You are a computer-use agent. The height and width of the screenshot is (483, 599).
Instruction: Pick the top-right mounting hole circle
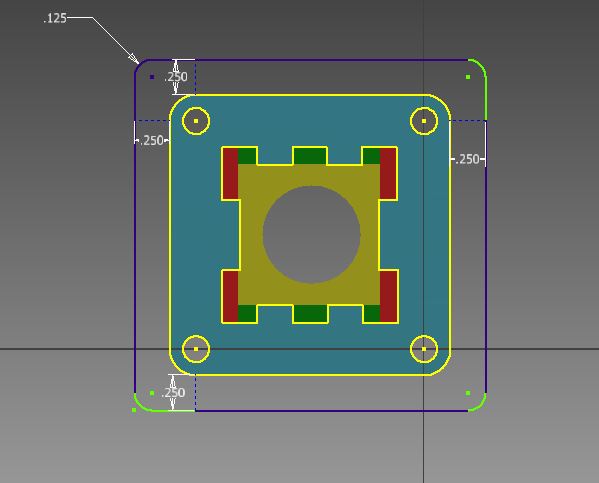pyautogui.click(x=424, y=121)
